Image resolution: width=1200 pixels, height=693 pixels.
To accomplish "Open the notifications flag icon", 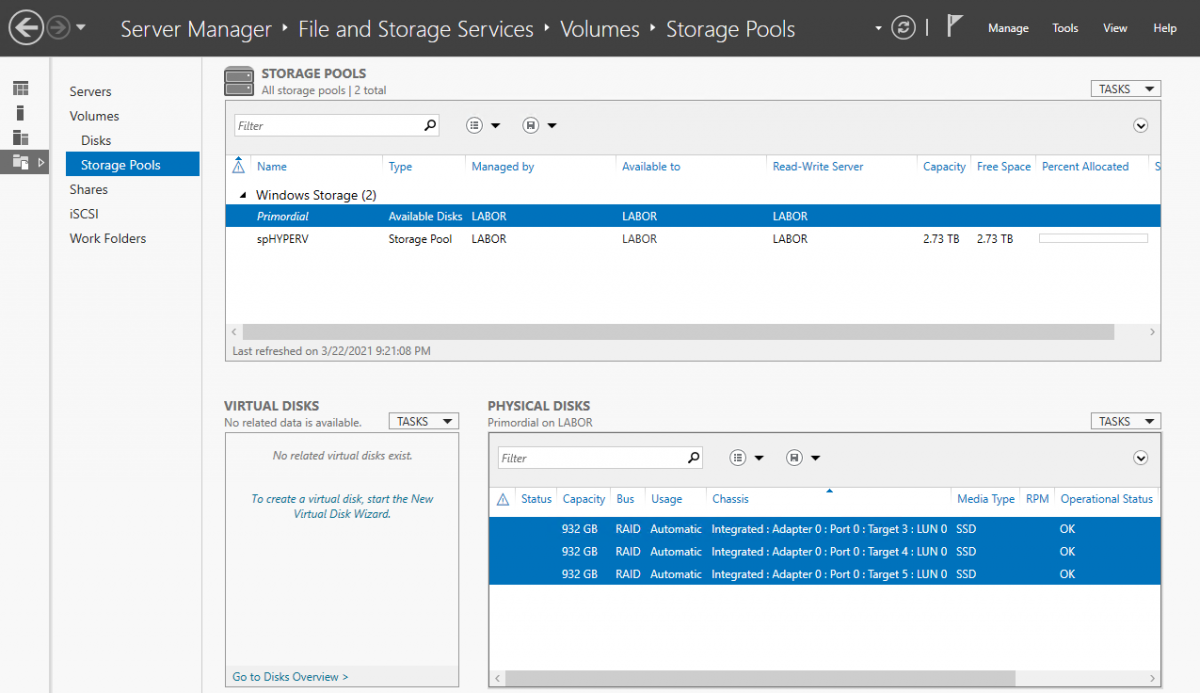I will [x=954, y=27].
